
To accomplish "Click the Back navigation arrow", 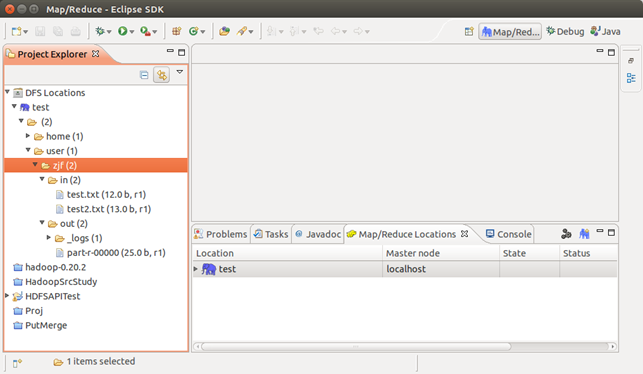I will [336, 31].
